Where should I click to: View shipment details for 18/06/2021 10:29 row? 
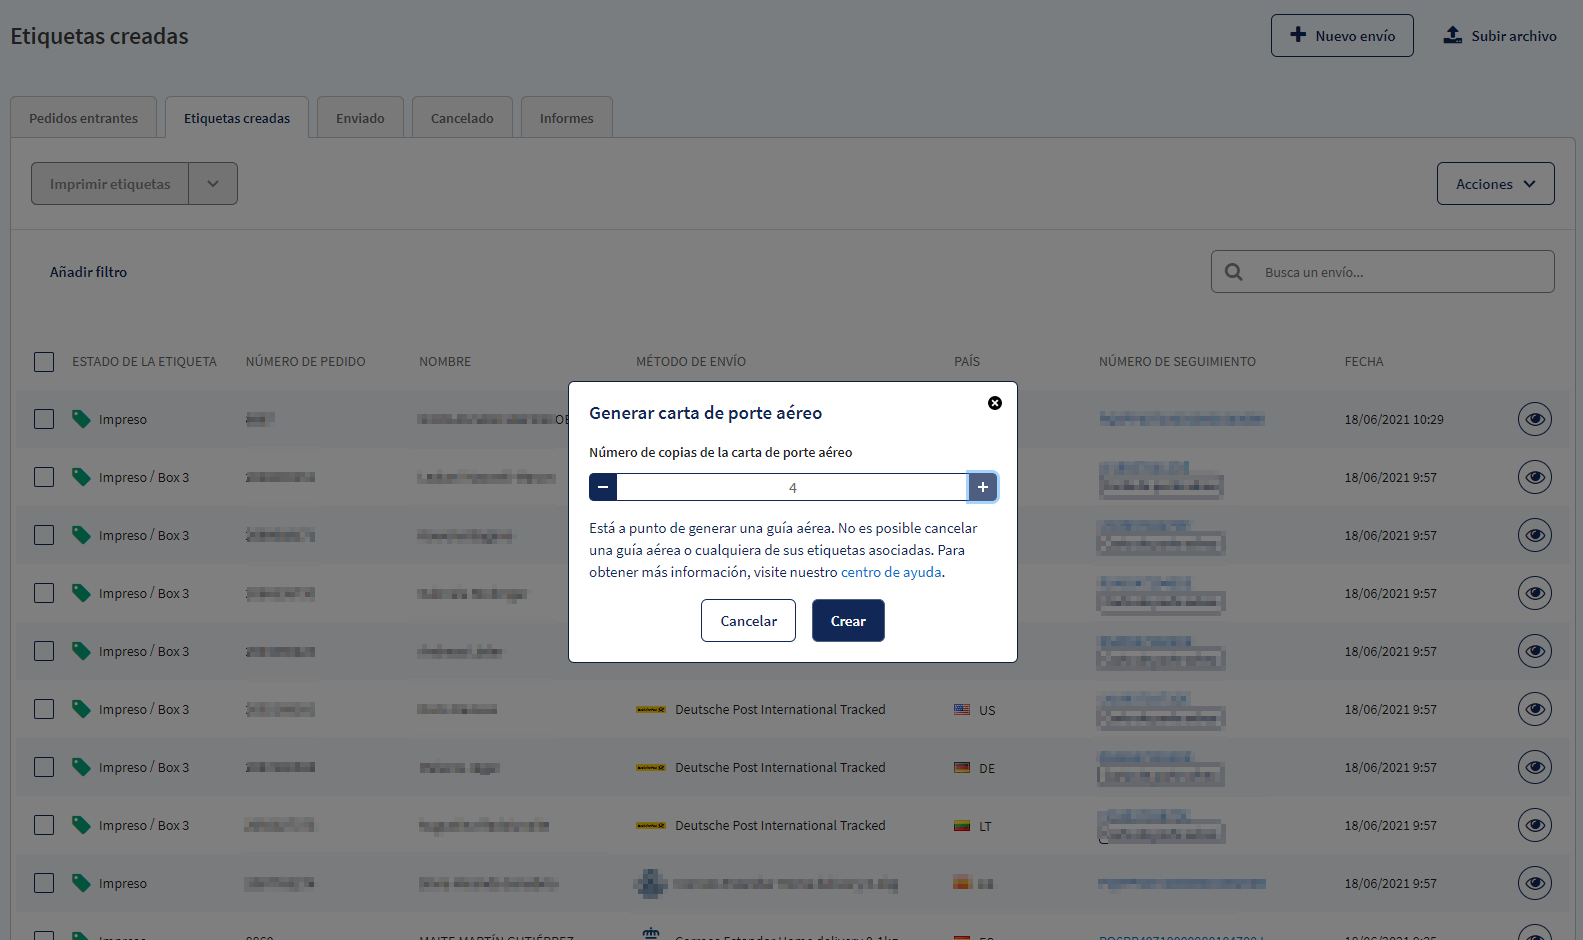[1535, 419]
